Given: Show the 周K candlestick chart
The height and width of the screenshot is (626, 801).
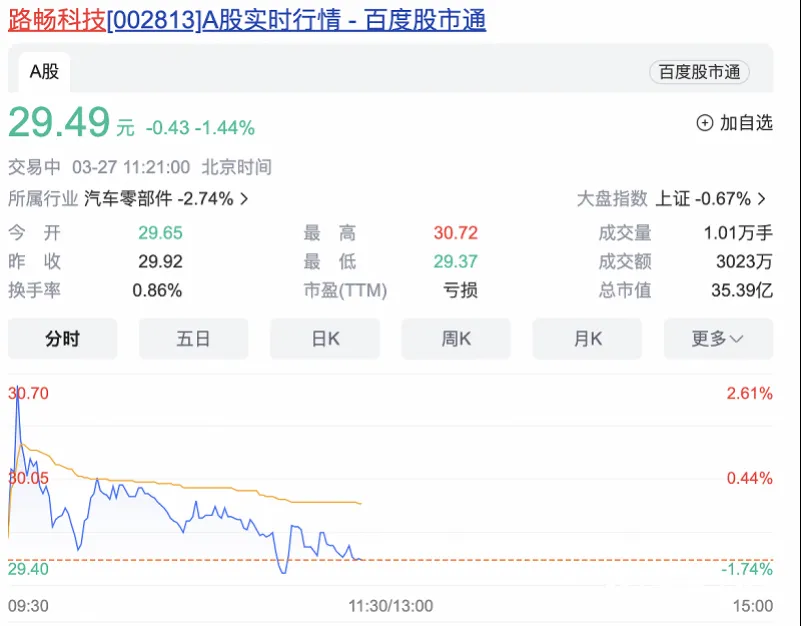Looking at the screenshot, I should coord(456,339).
